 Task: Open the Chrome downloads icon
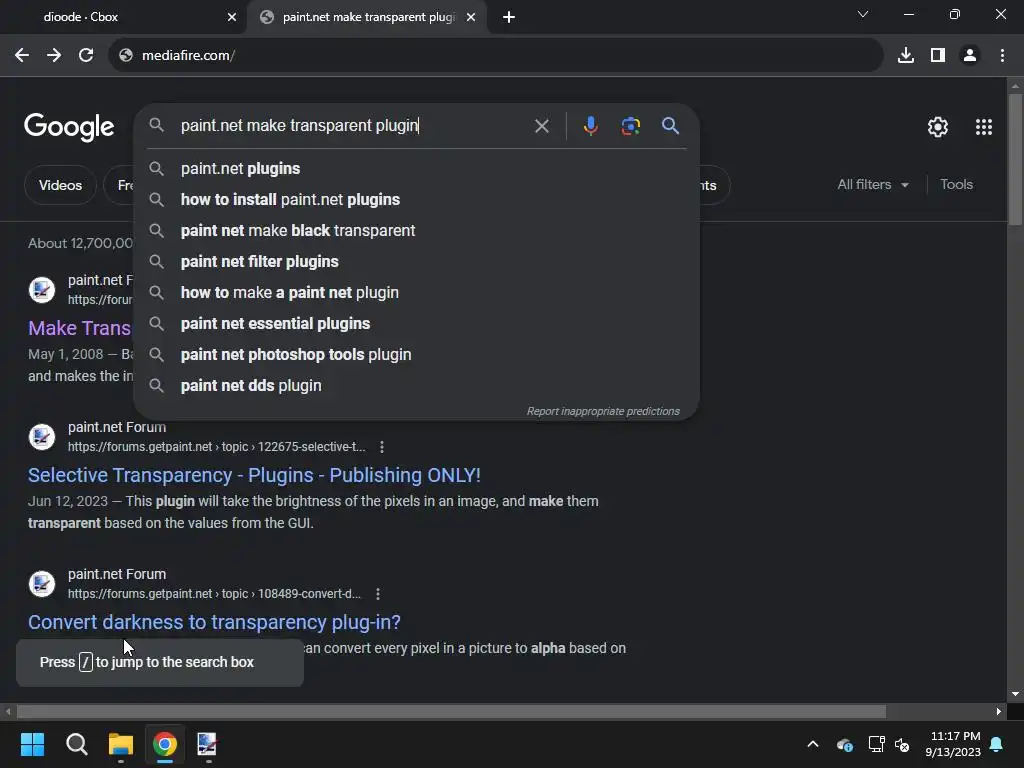[x=906, y=56]
